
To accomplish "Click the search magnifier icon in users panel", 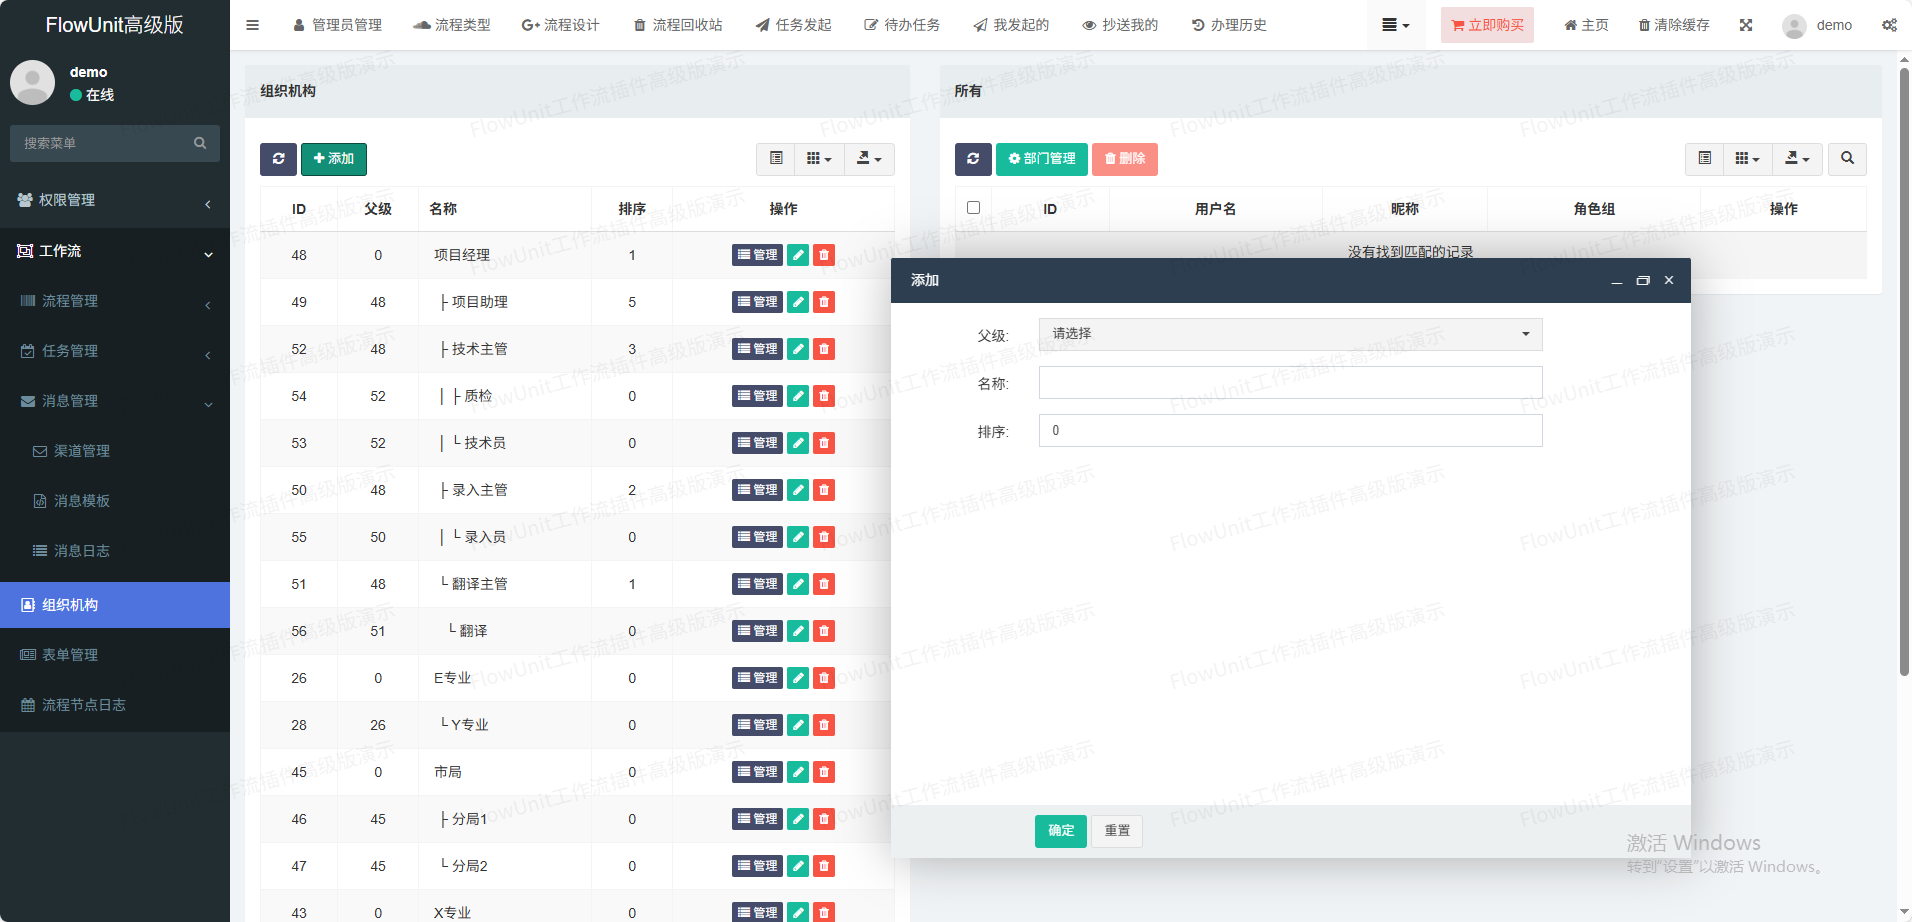I will (1847, 159).
